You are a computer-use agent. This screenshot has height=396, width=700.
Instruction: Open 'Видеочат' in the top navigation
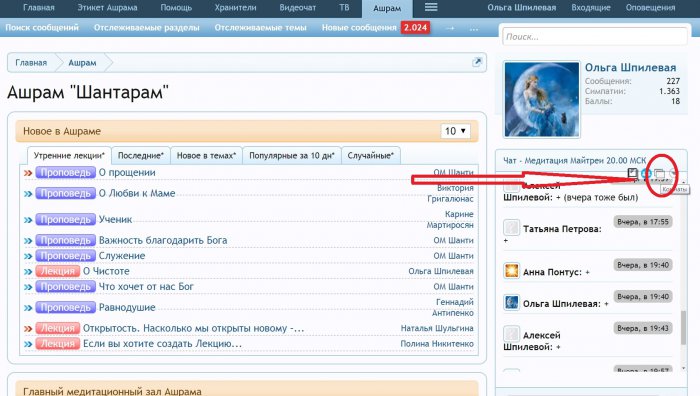pyautogui.click(x=297, y=8)
